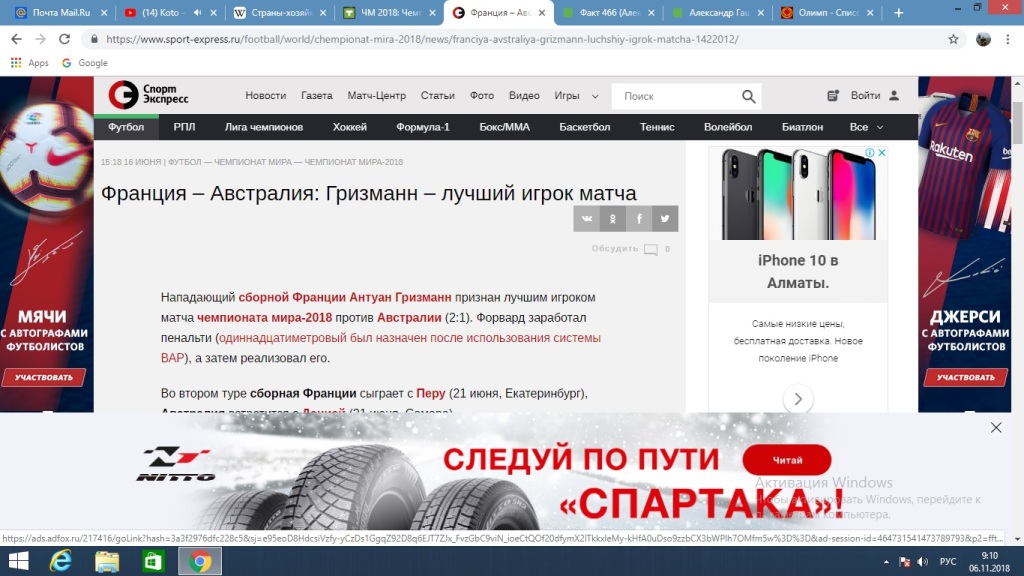Select the Биатлон category

click(803, 127)
